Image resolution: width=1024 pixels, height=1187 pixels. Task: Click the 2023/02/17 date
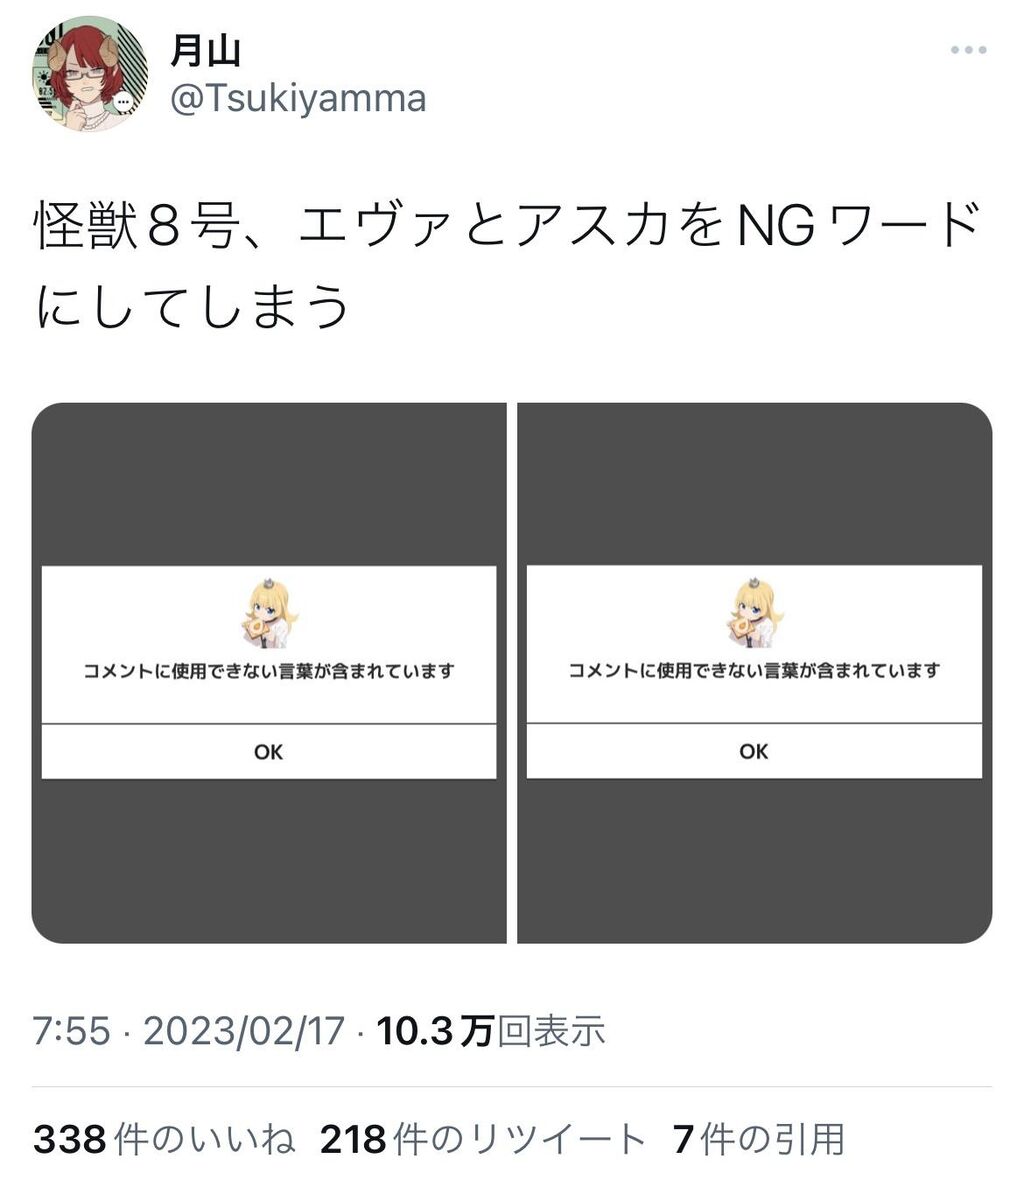point(244,1031)
